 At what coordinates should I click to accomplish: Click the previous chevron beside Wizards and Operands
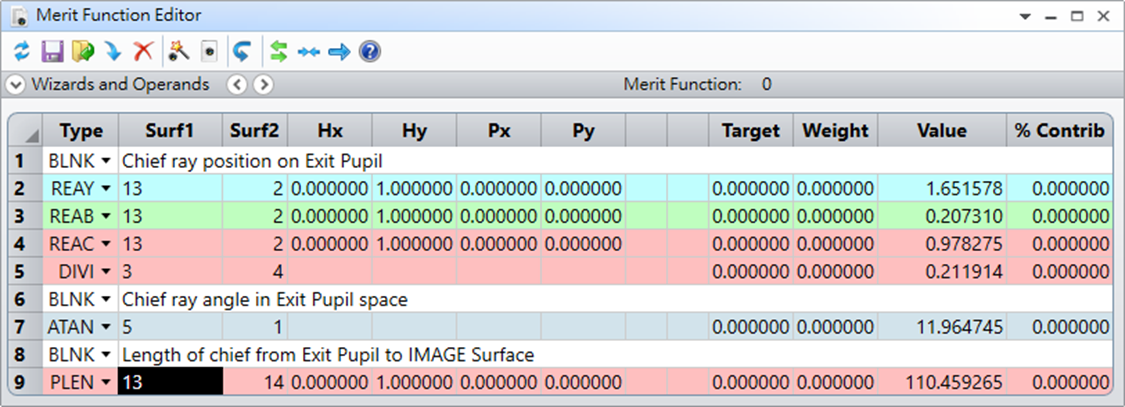237,85
